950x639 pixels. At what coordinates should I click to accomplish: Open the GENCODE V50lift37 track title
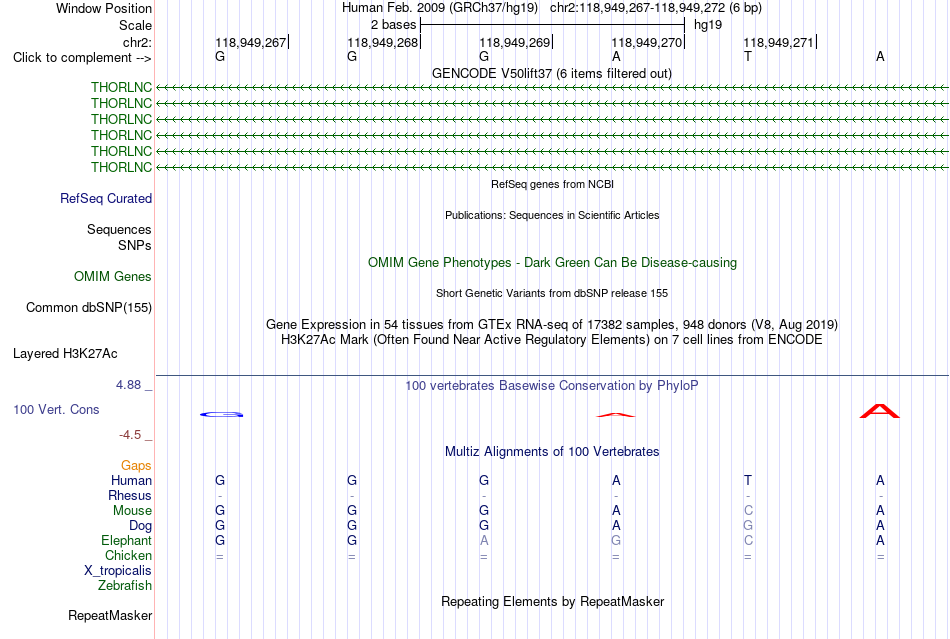551,73
